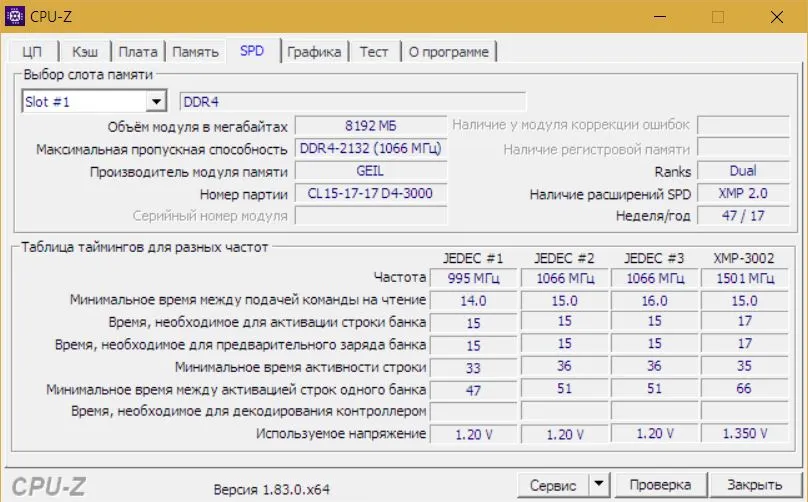Click the CPU-Z app icon in title bar
Viewport: 808px width, 502px height.
tap(14, 16)
